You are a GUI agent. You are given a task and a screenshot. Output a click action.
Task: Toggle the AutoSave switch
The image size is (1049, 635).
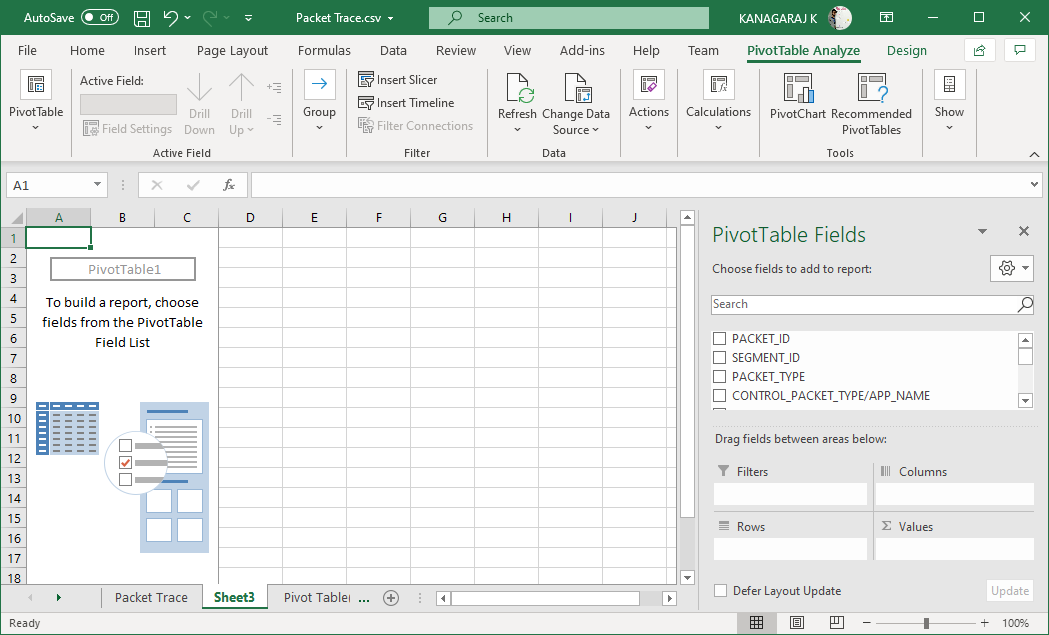tap(100, 18)
